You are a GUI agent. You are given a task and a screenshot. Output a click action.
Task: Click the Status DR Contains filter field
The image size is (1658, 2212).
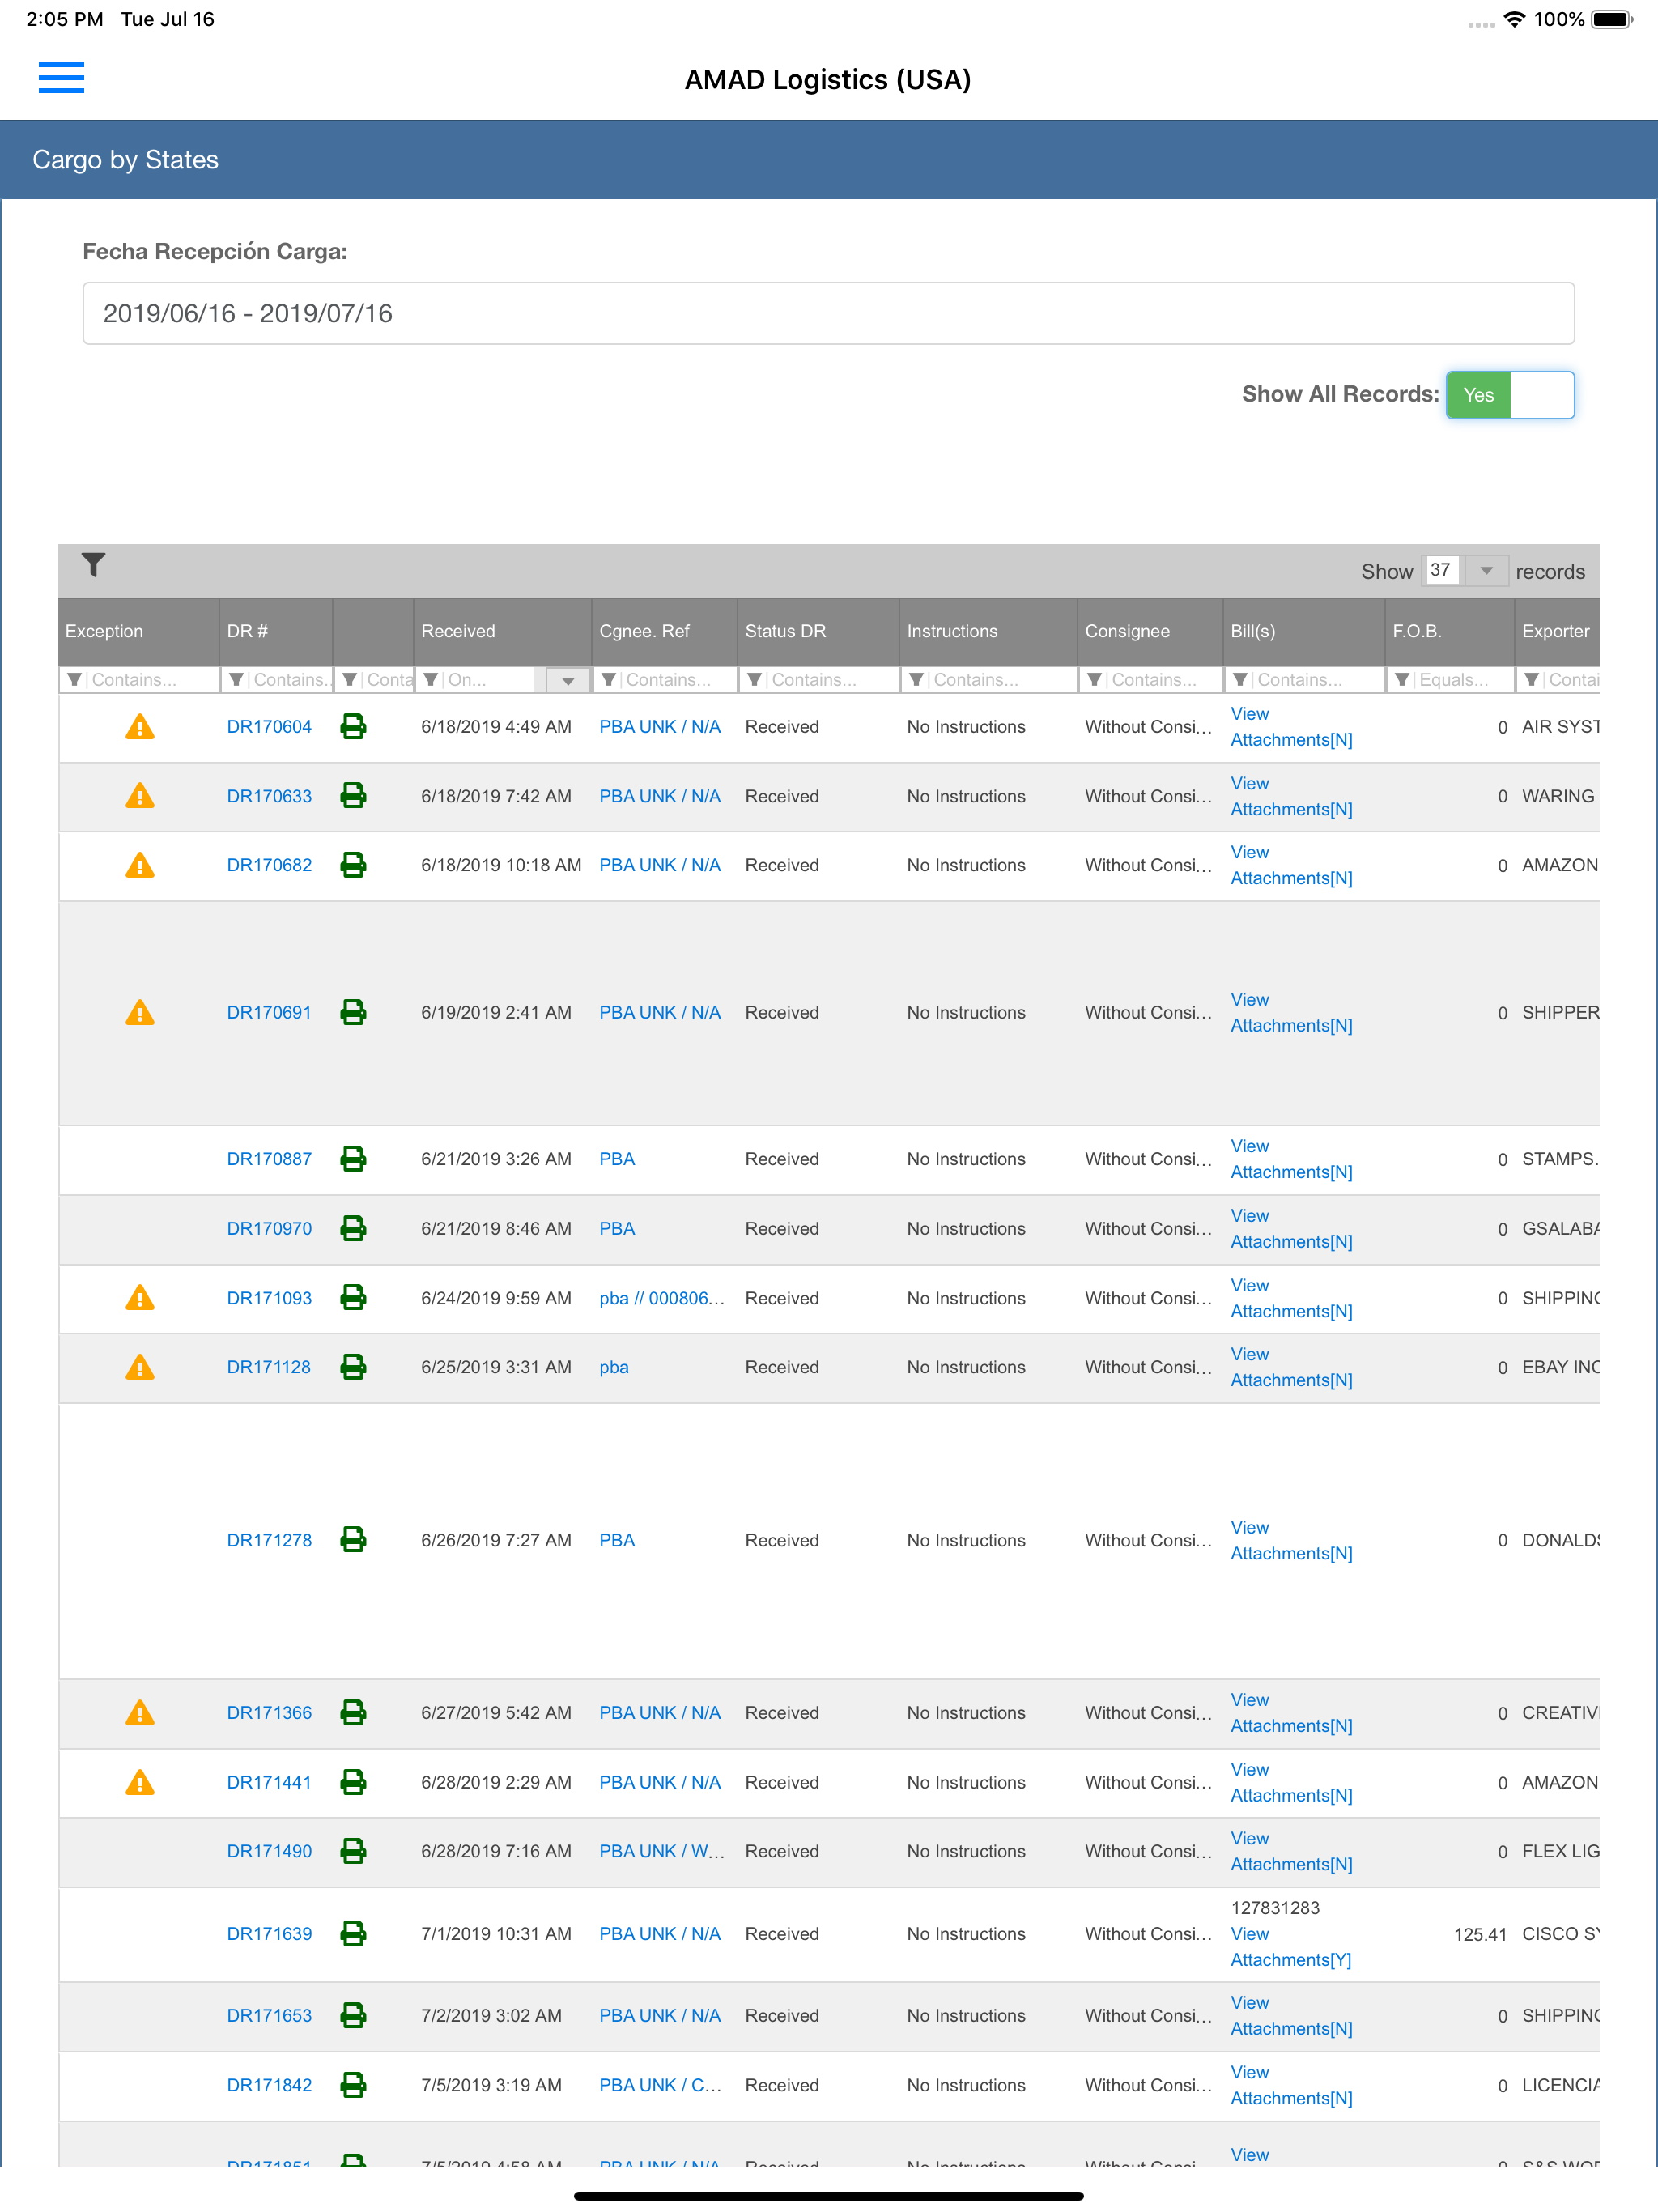(819, 680)
